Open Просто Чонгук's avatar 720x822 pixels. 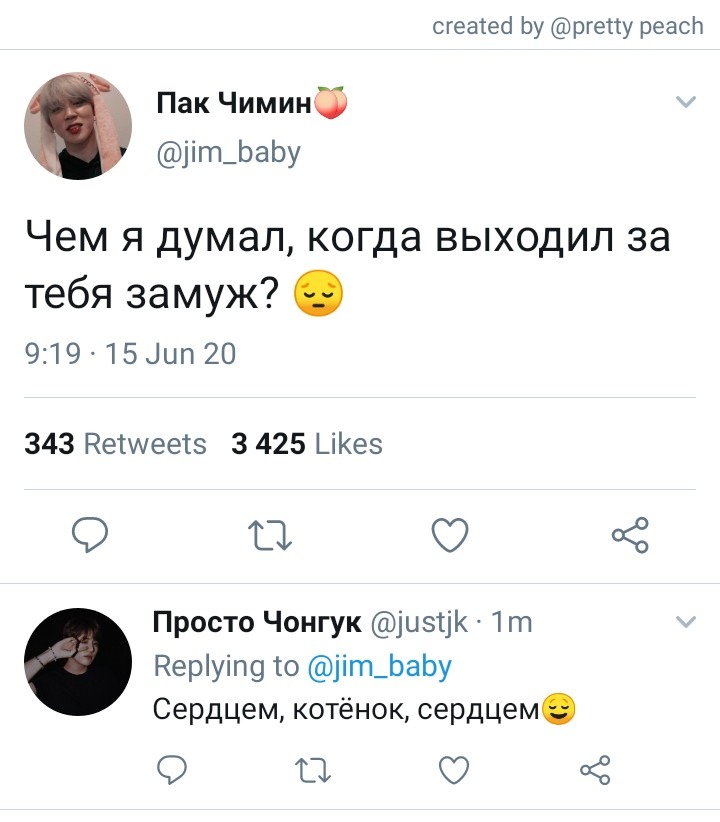coord(78,662)
